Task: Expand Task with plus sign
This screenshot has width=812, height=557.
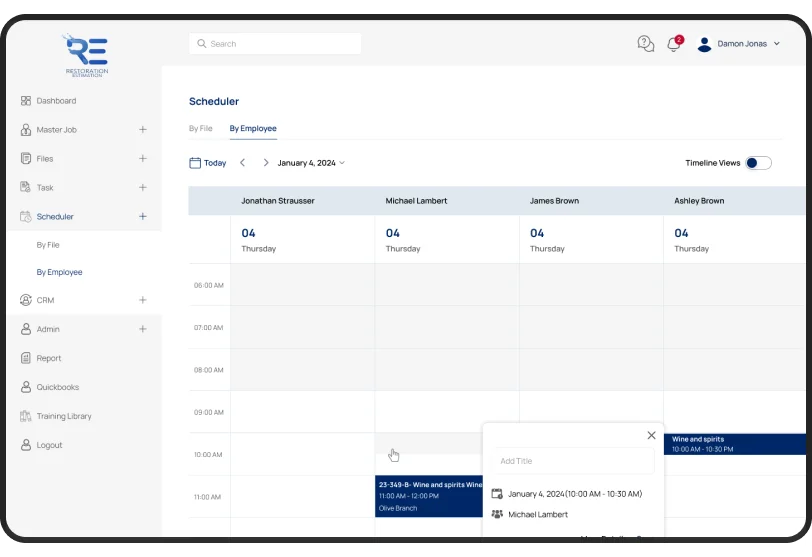Action: click(143, 187)
